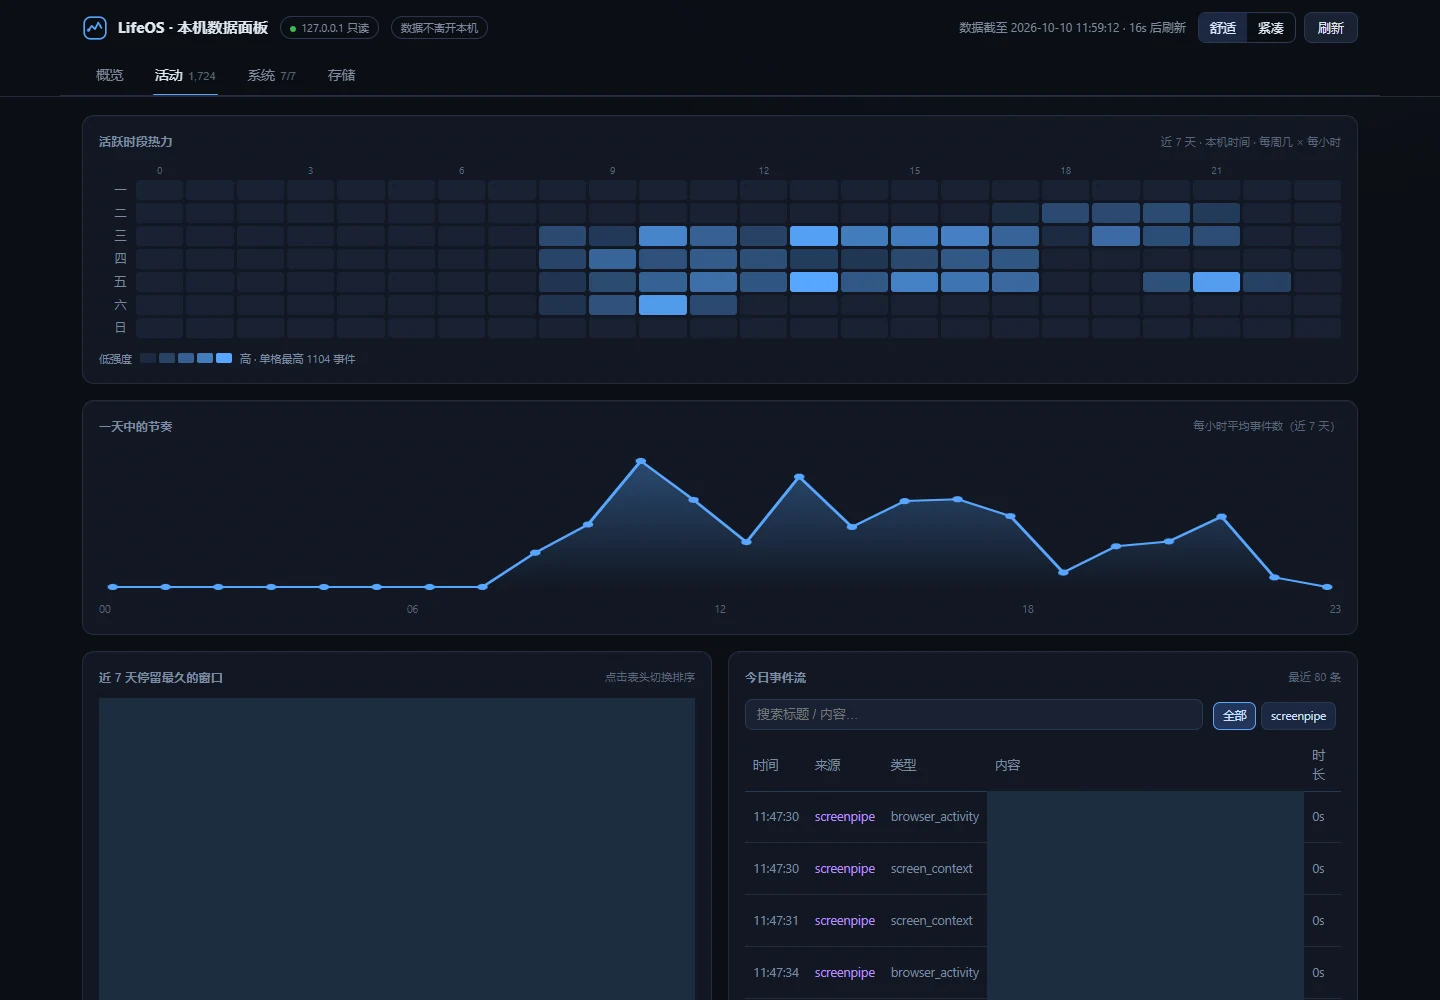The image size is (1440, 1000).
Task: Click the highest peak point on rhythm chart
Action: click(641, 461)
